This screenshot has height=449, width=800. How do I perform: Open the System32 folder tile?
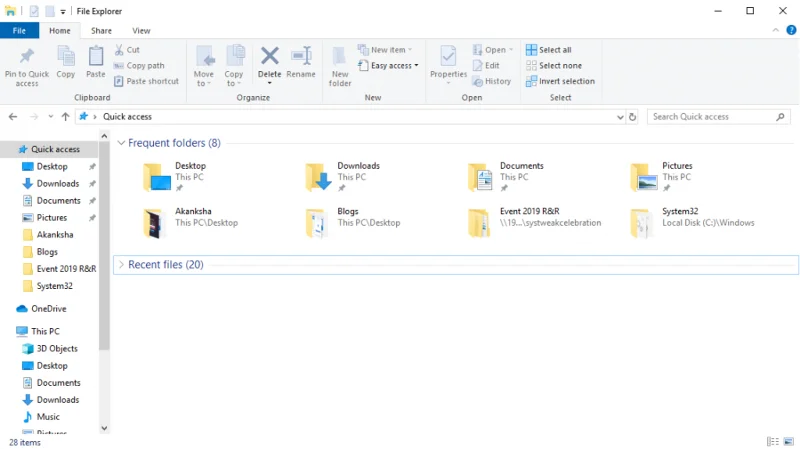coord(692,222)
